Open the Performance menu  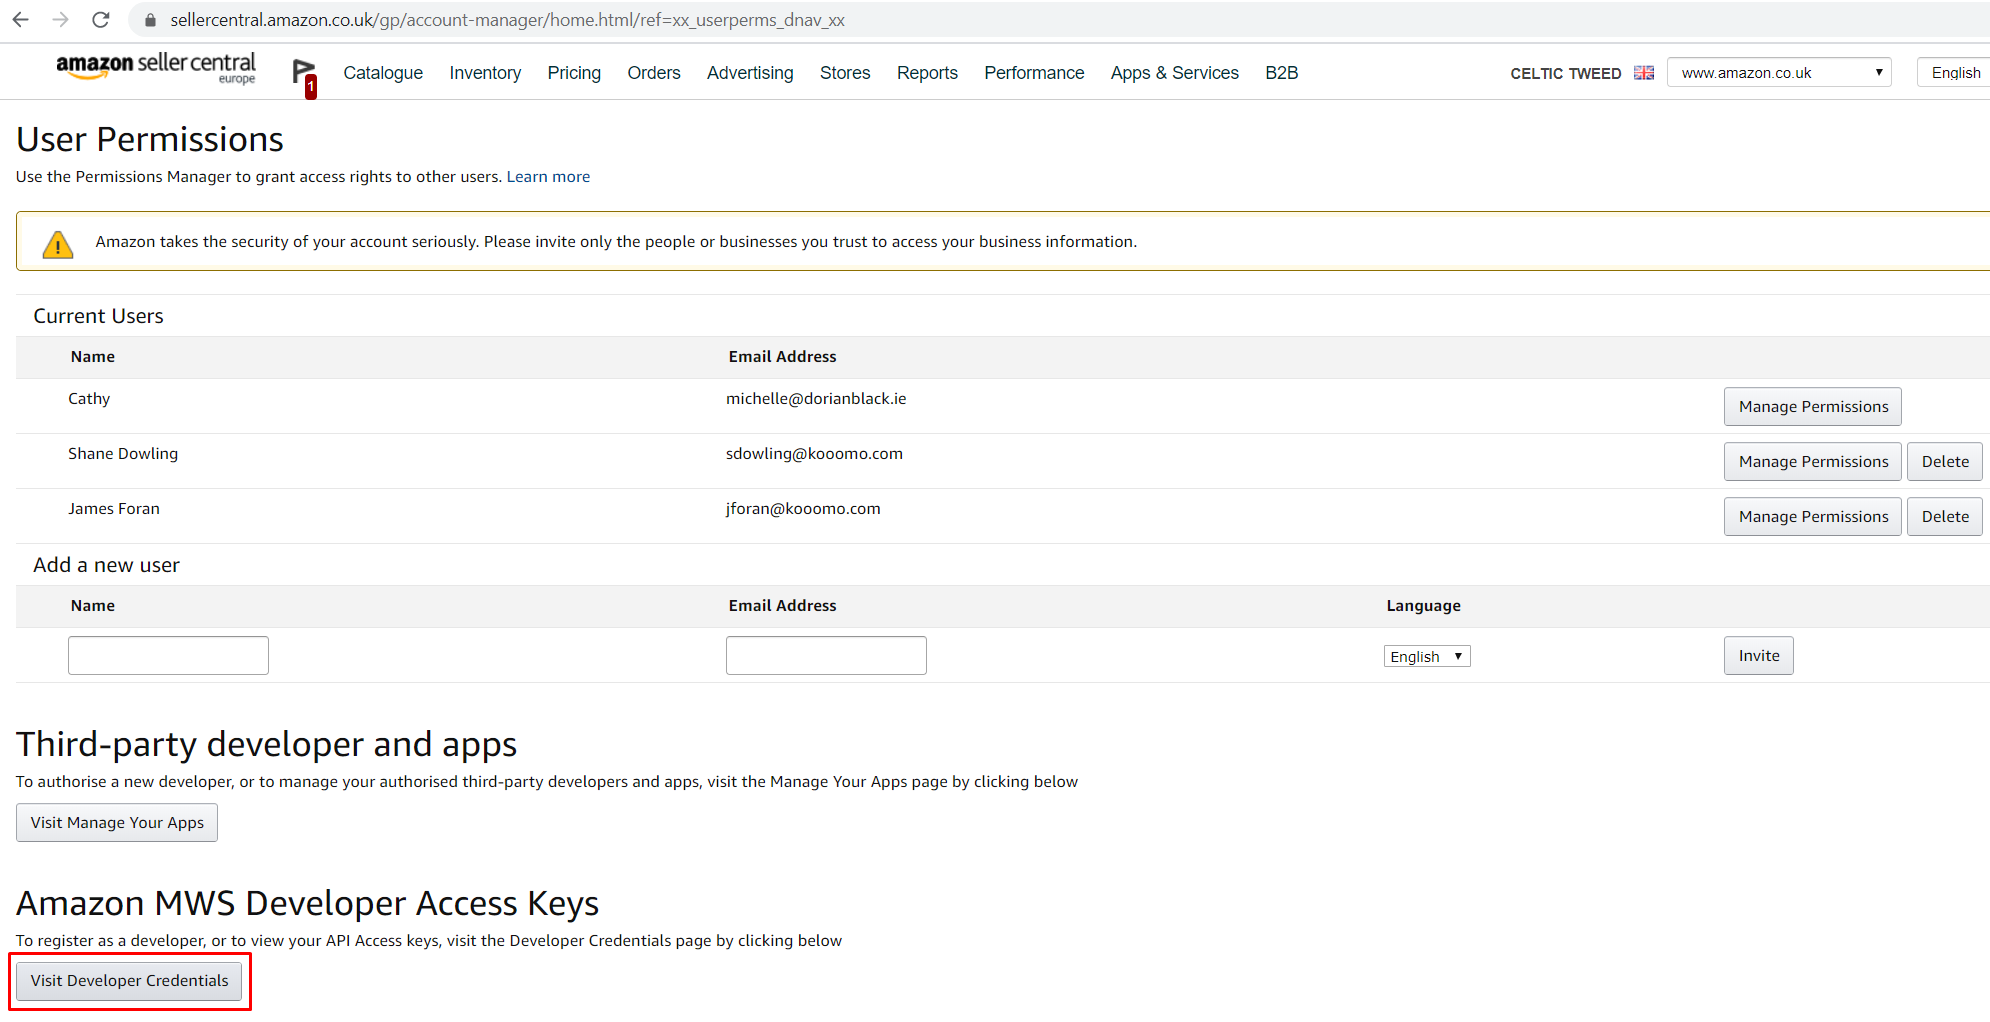click(x=1034, y=73)
